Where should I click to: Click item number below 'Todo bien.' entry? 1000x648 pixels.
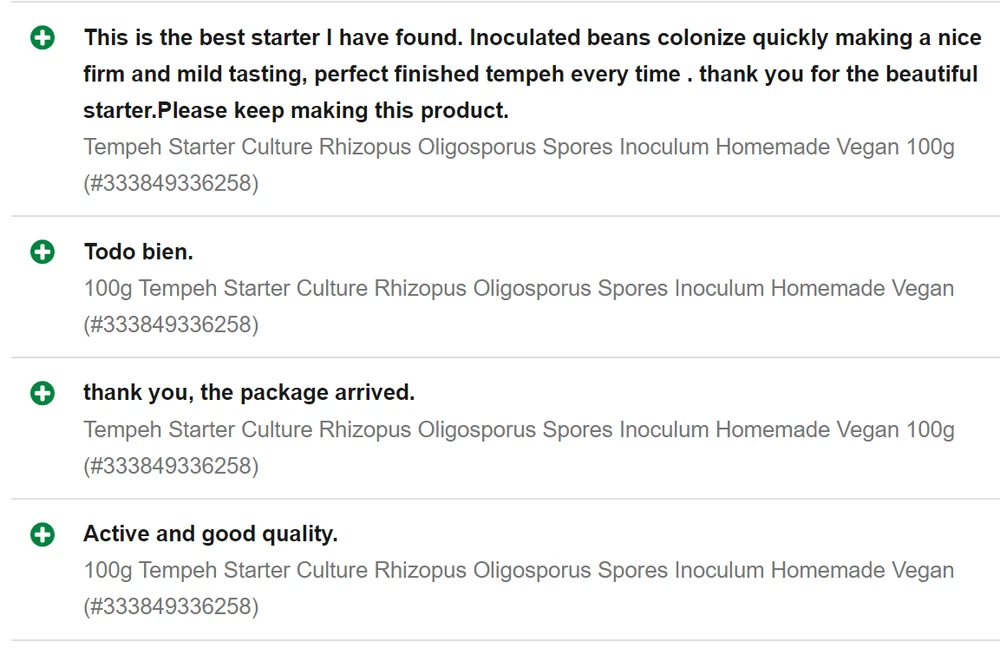(x=171, y=325)
